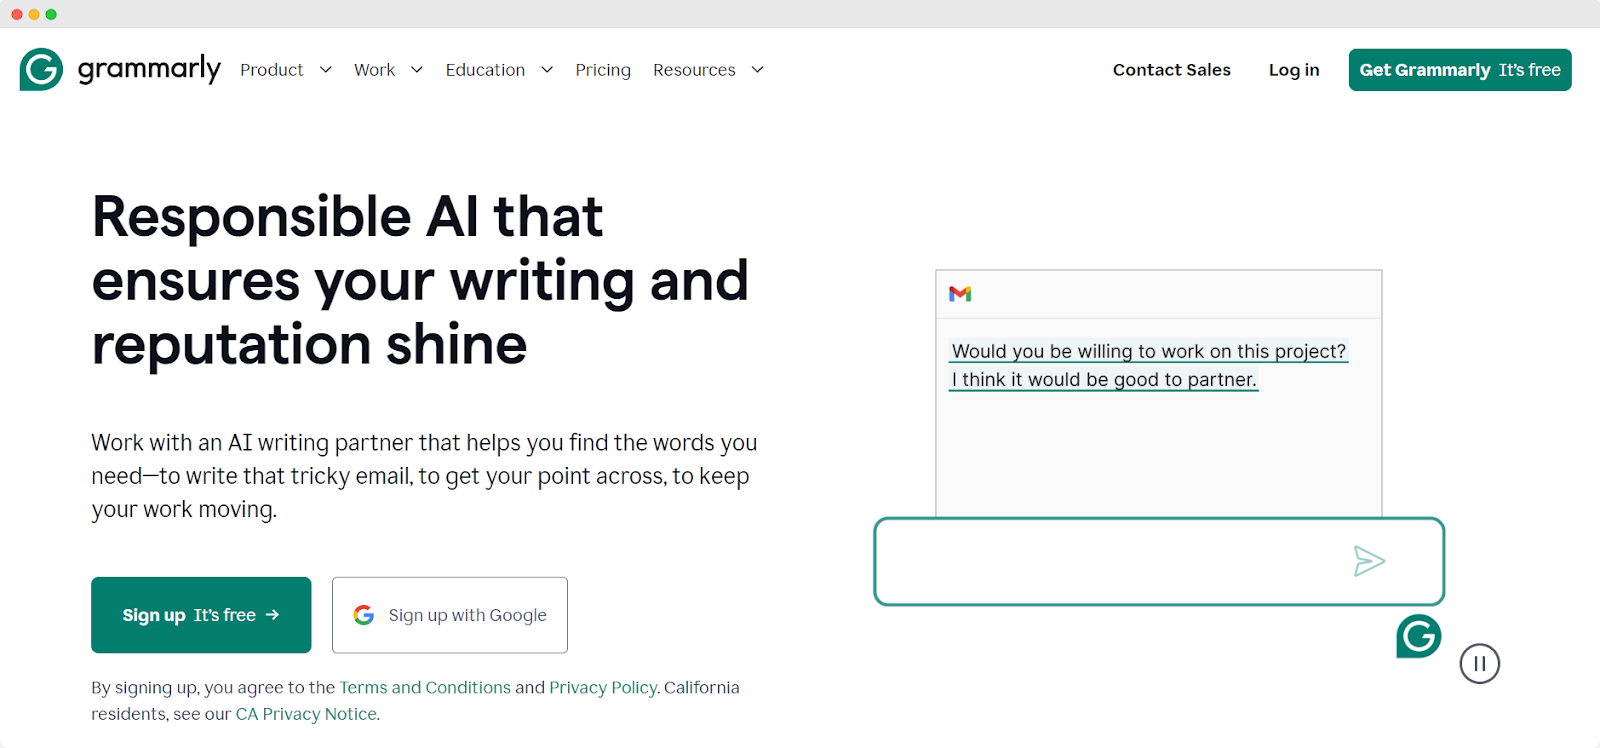Expand the Product dropdown chevron
Screen dimensions: 1600x748
pos(326,70)
